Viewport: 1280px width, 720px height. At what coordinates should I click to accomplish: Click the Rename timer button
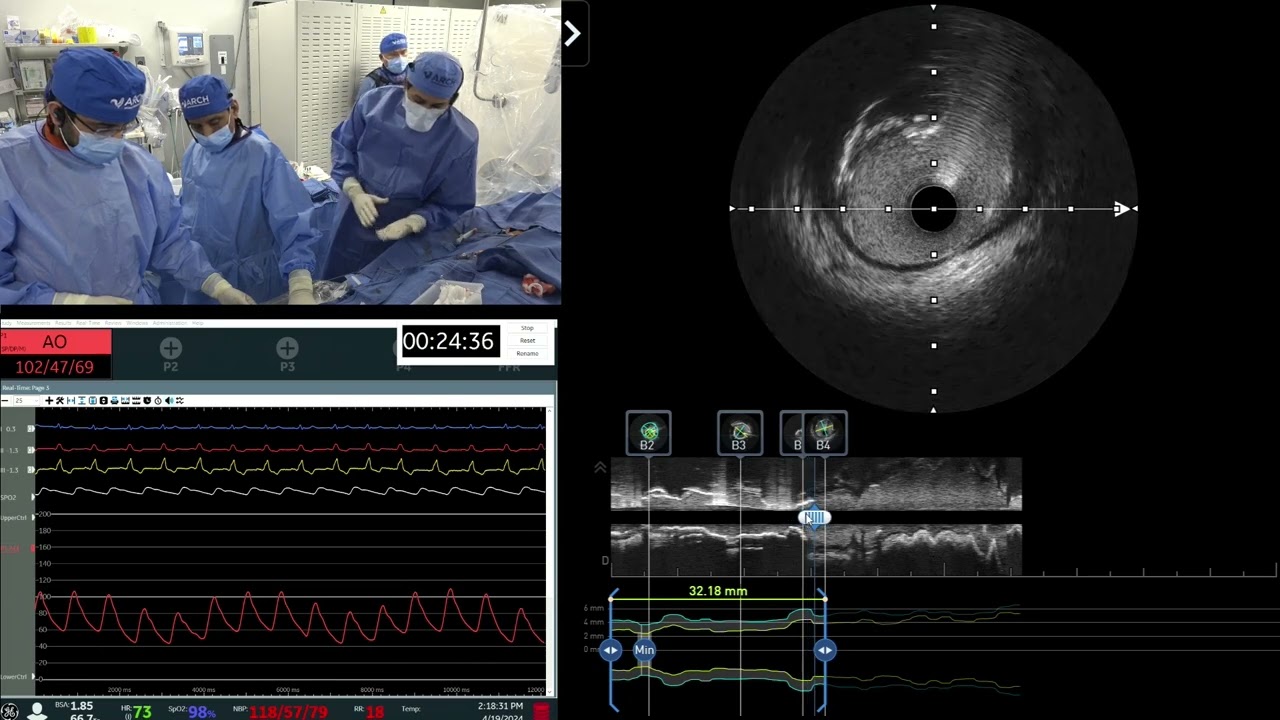click(x=527, y=354)
